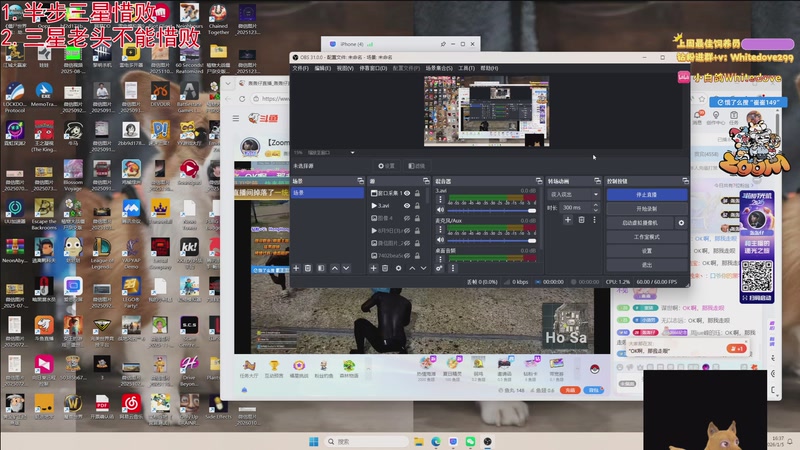The image size is (800, 450).
Task: Move scene up with Scenes panel arrow
Action: [x=335, y=268]
